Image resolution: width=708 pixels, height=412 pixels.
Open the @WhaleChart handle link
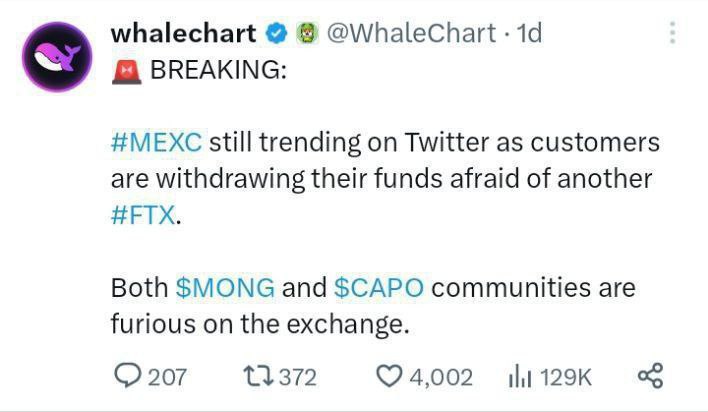[x=411, y=32]
